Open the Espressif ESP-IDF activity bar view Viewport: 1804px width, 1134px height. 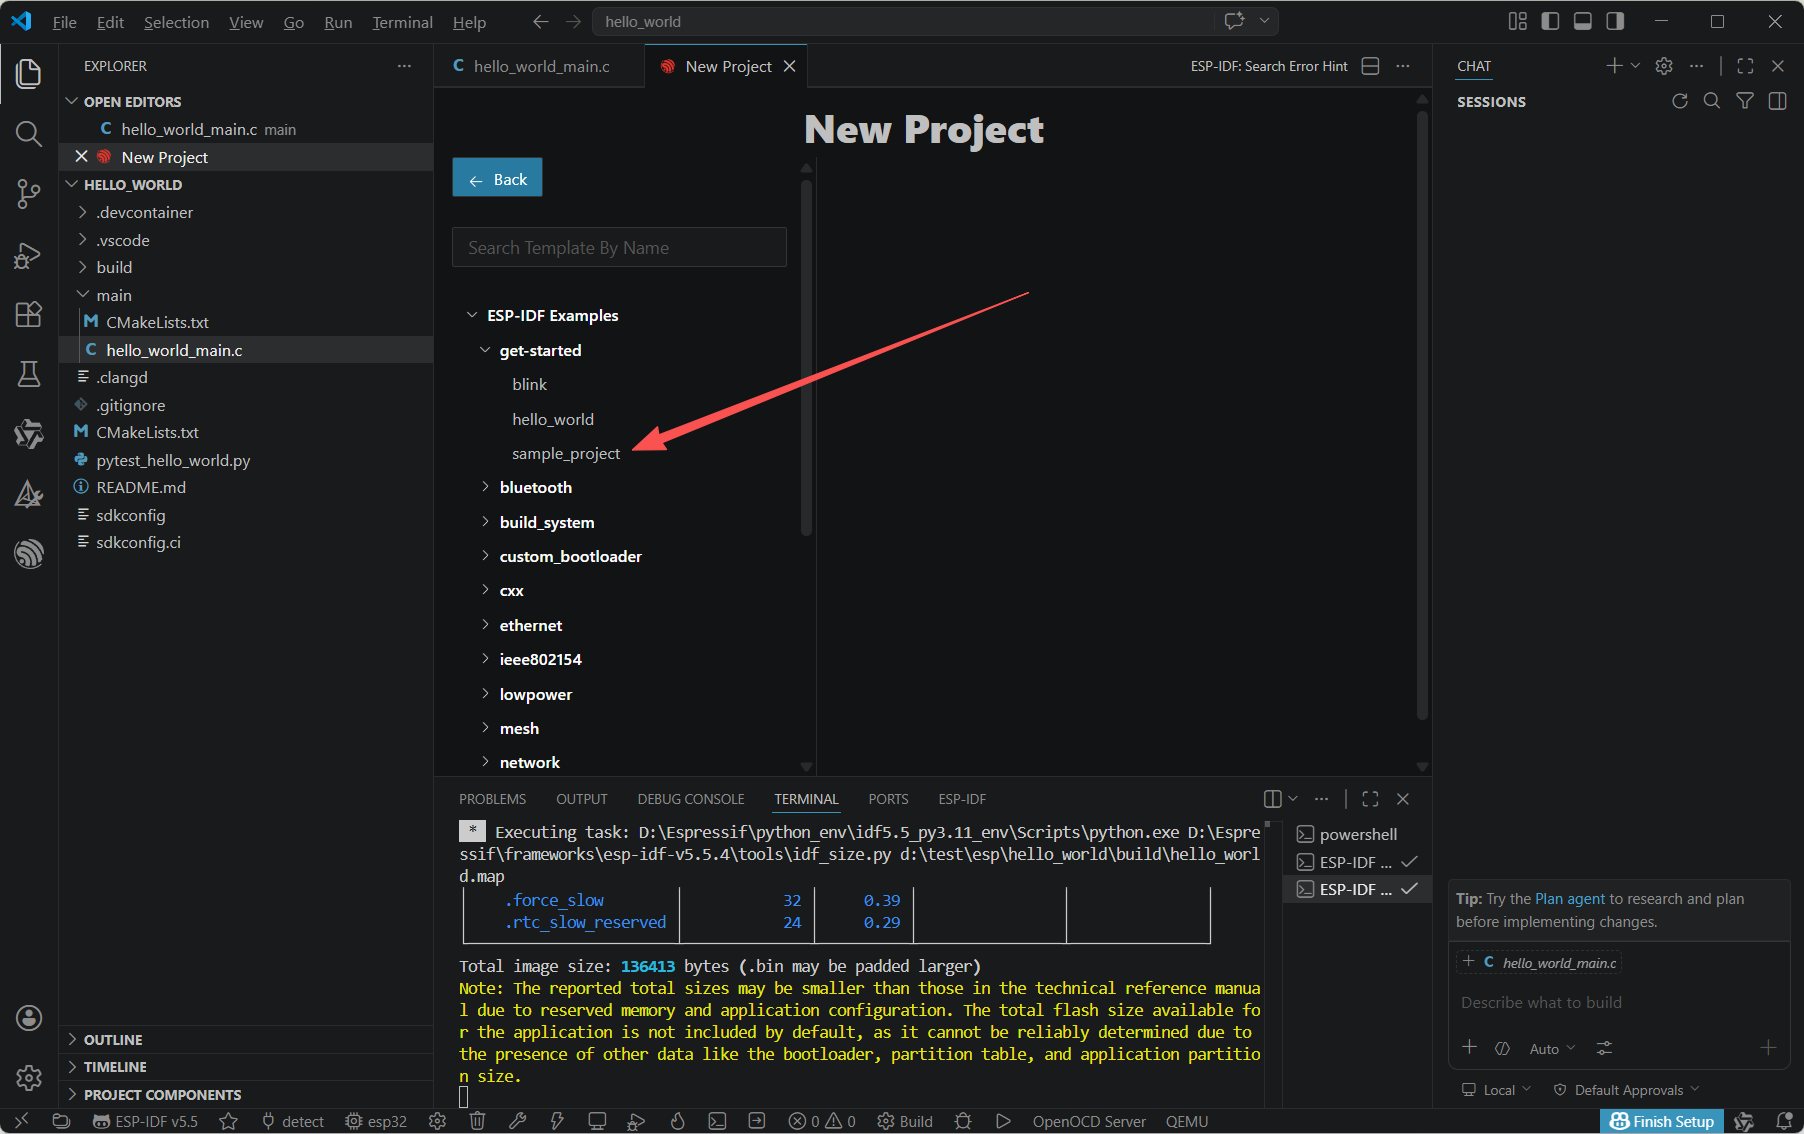[x=29, y=553]
